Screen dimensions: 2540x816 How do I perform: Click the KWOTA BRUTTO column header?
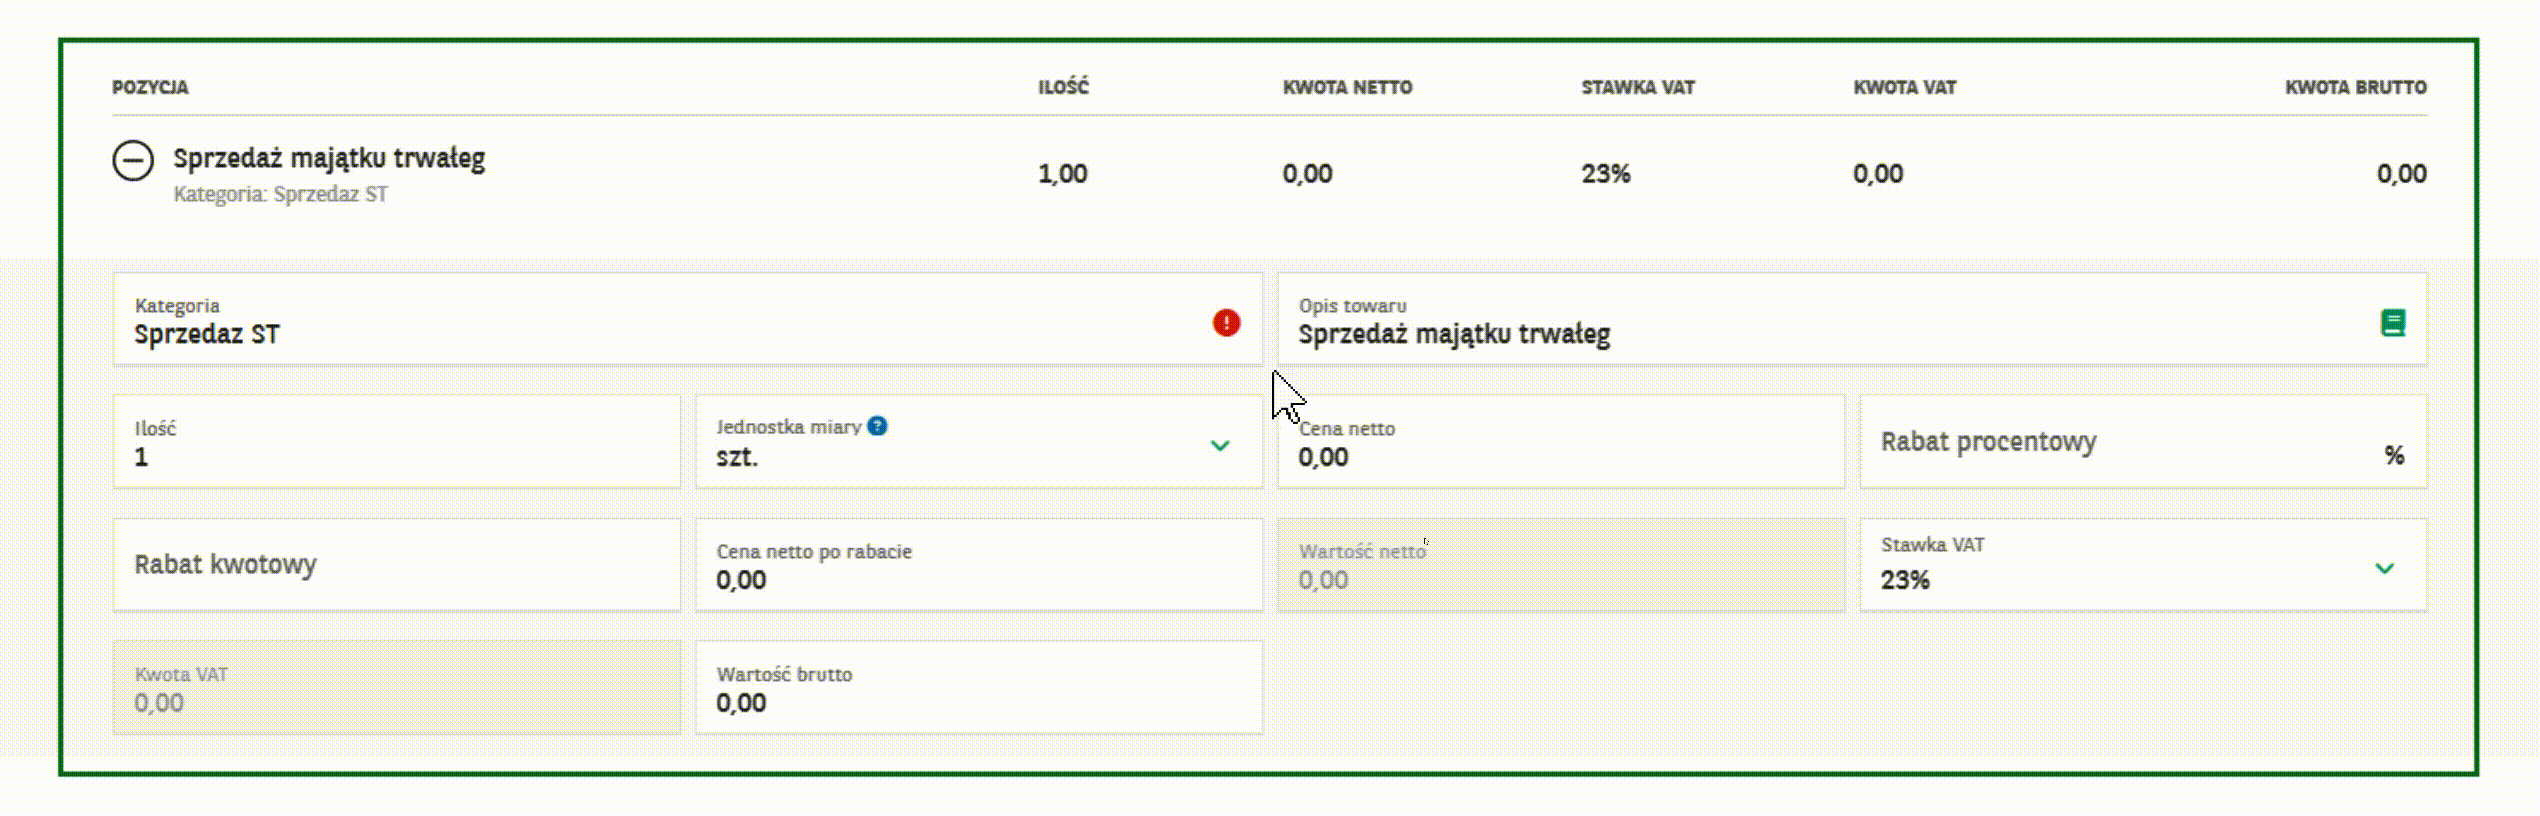[2355, 87]
